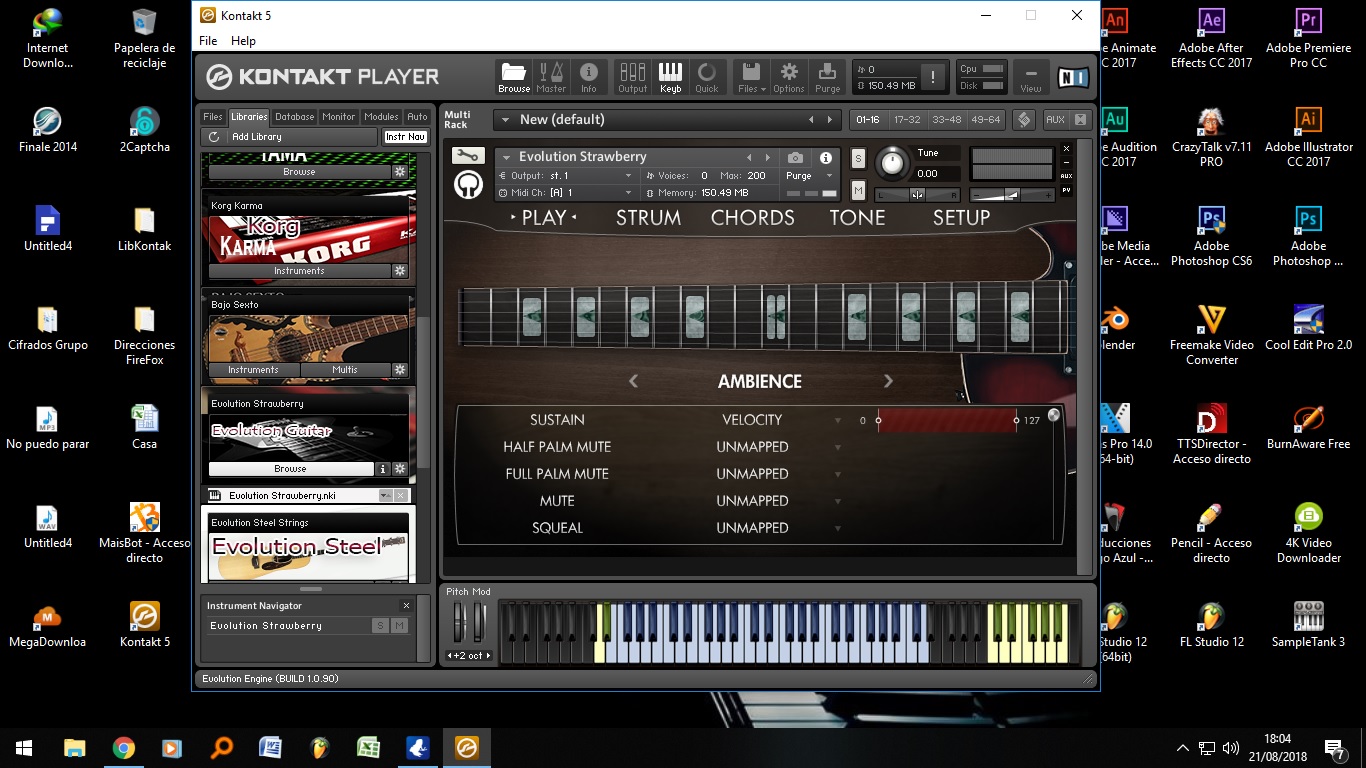
Task: Open the Database tab in browser
Action: point(295,117)
